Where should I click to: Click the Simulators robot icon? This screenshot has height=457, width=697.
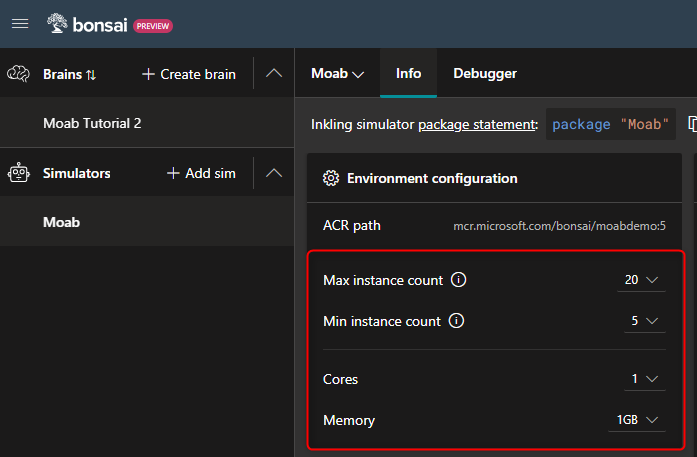[19, 173]
